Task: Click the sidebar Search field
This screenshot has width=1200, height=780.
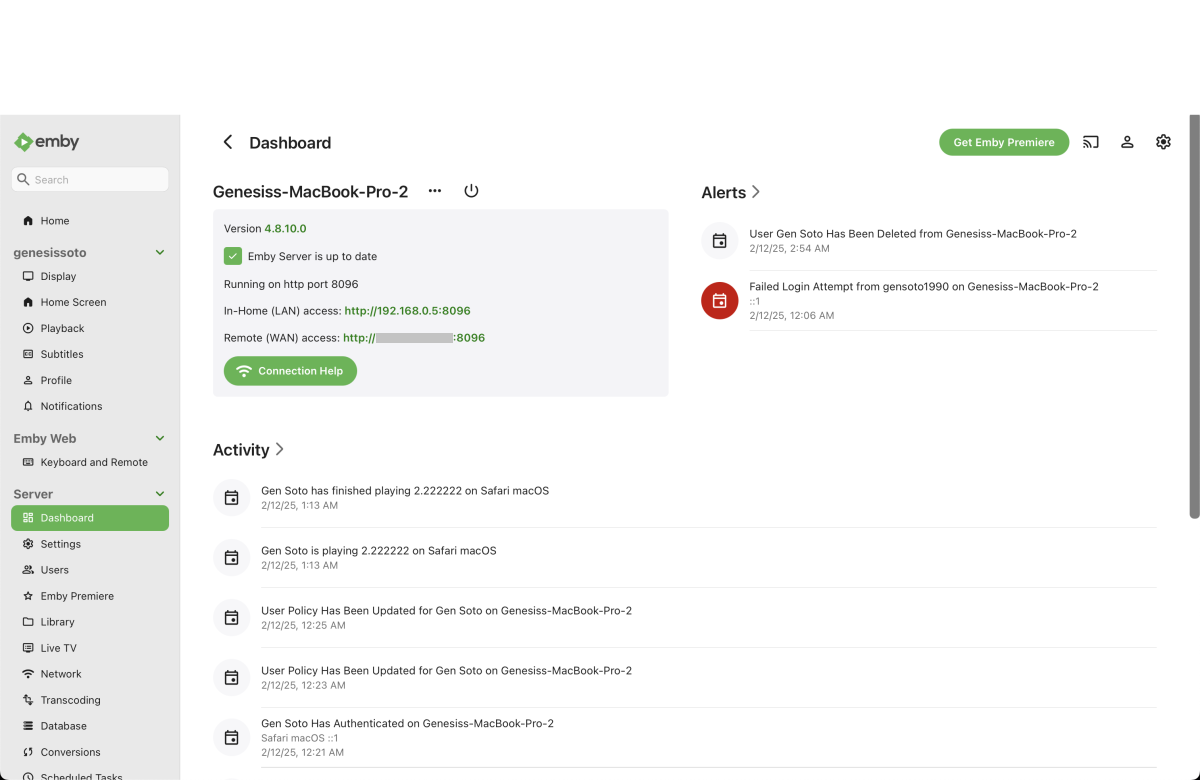Action: 90,180
